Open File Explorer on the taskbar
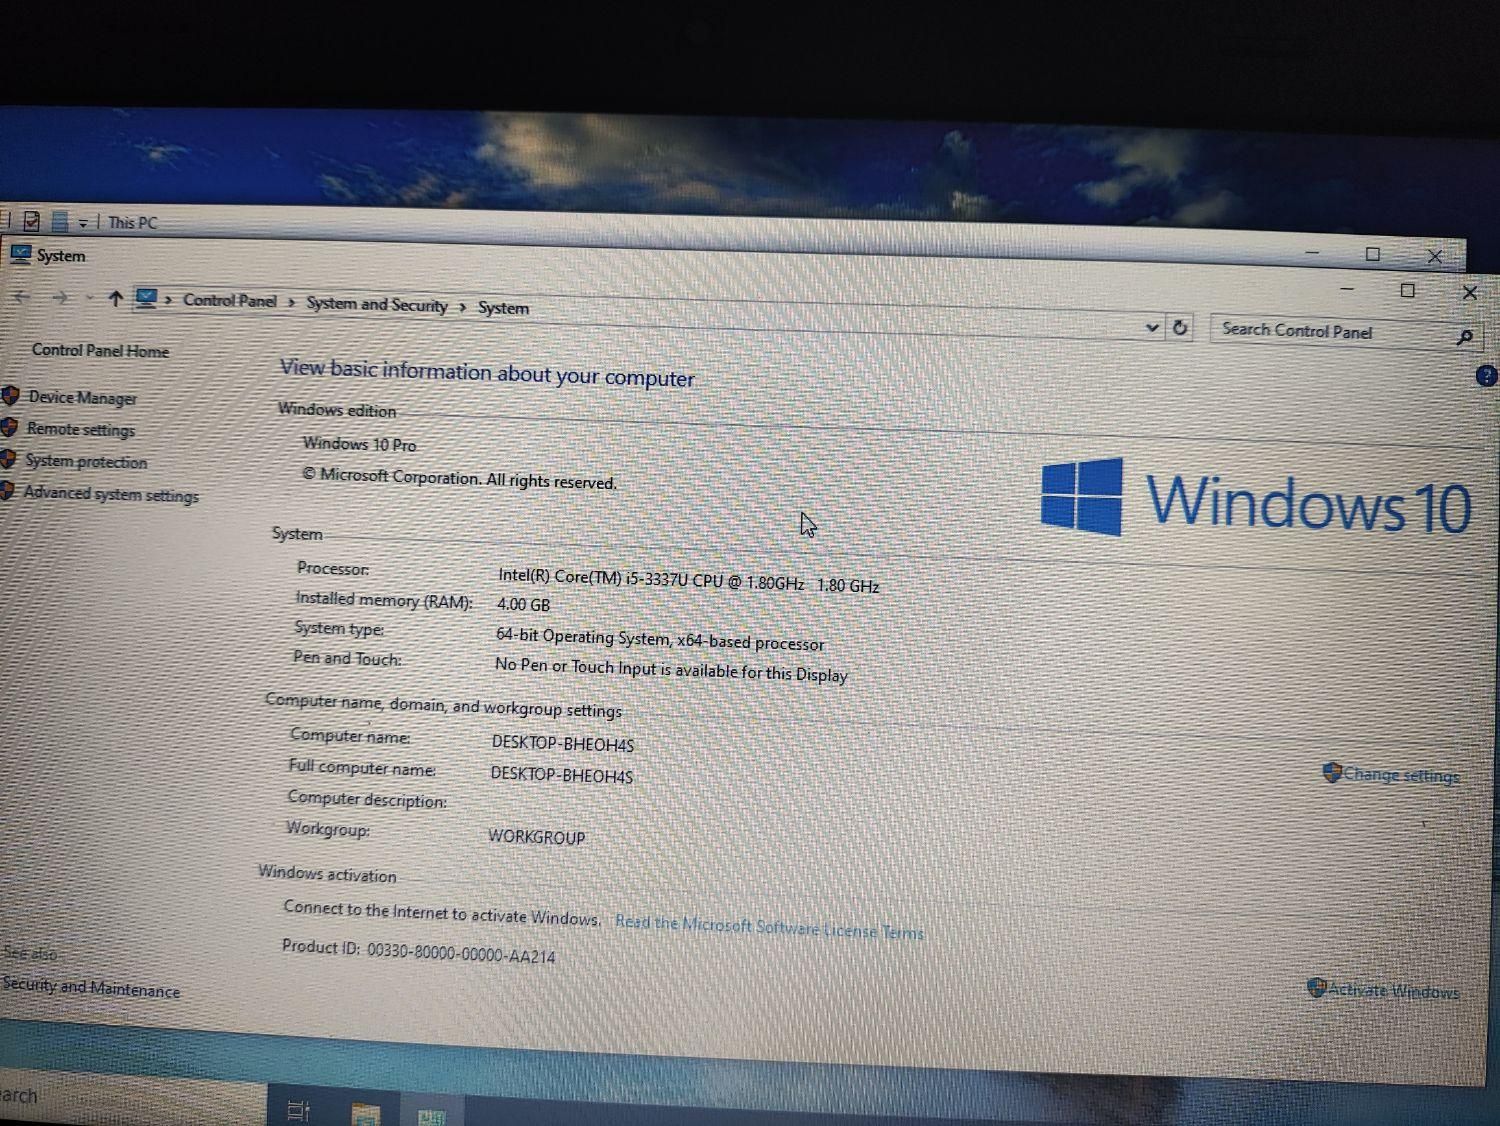 coord(366,1113)
